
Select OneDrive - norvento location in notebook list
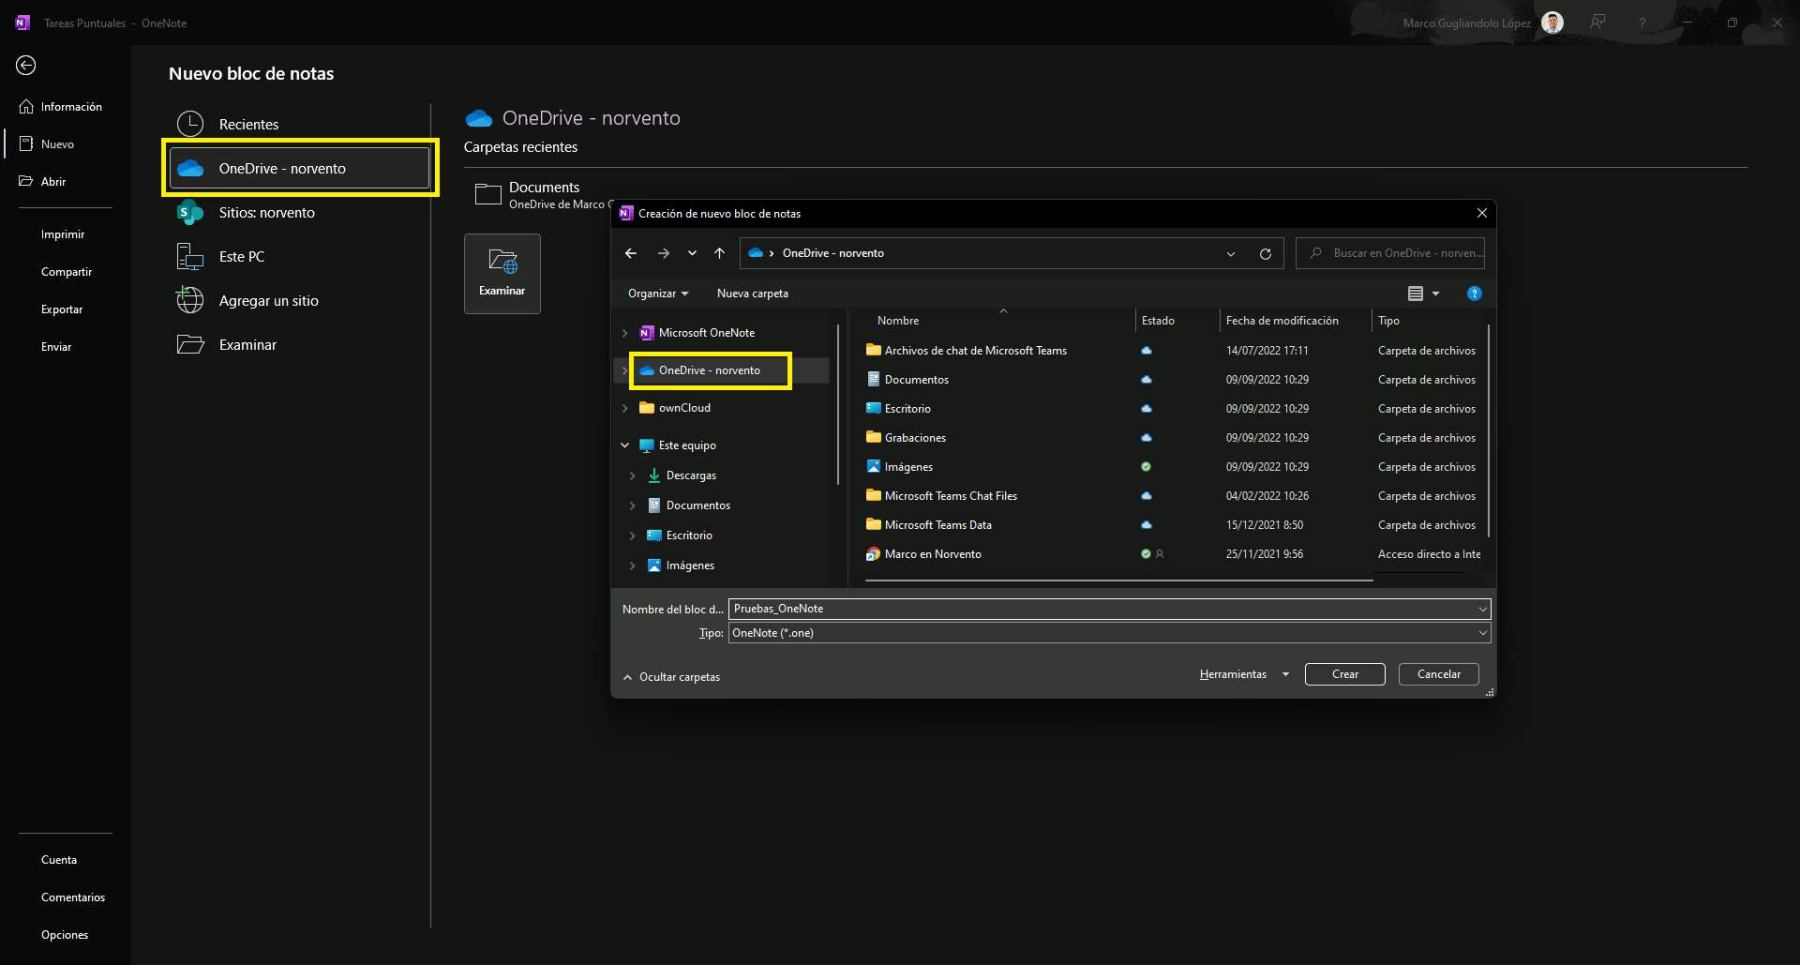point(299,168)
